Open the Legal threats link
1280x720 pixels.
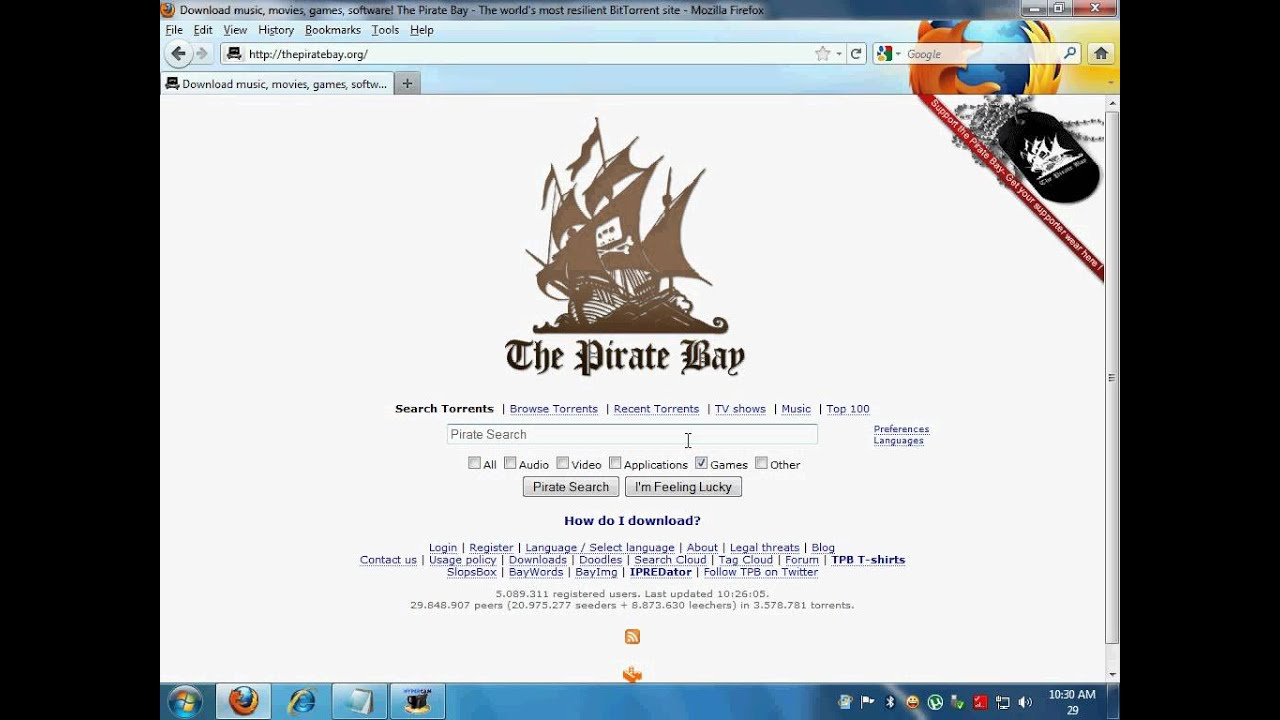click(764, 548)
